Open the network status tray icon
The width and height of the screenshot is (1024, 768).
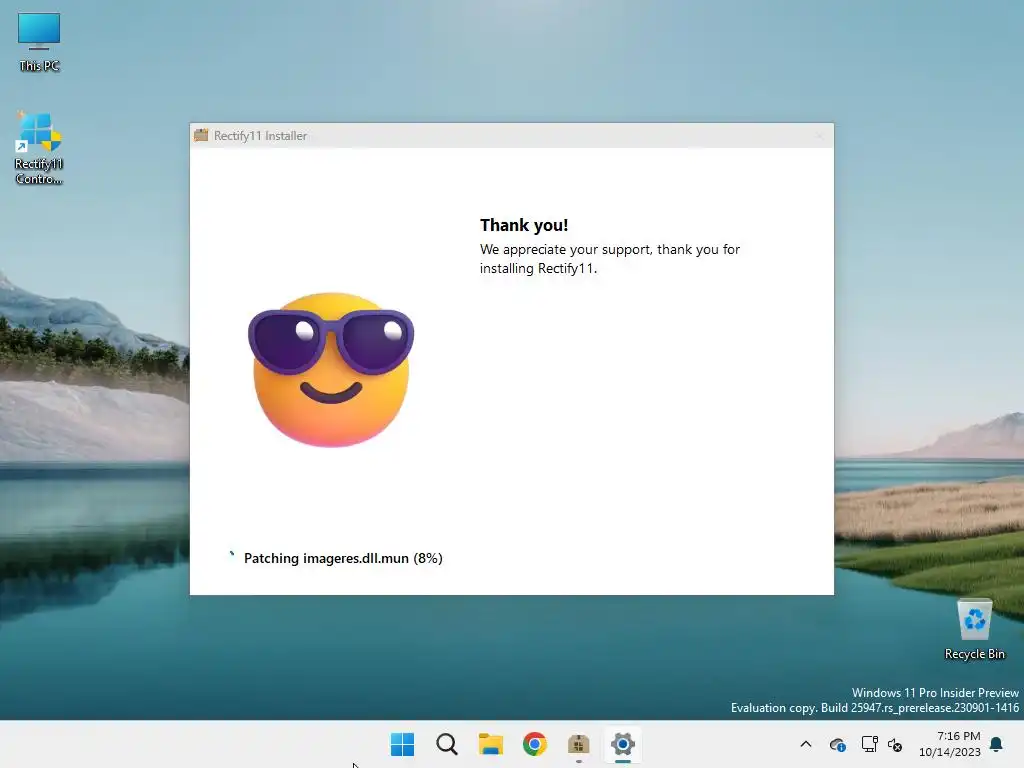[x=869, y=744]
